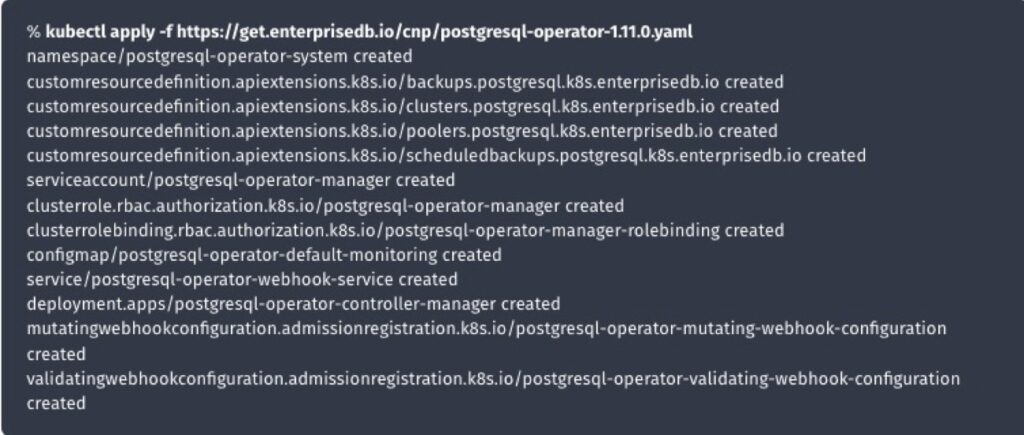Click the clusterrolebinding manager-rolebinding line
Viewport: 1024px width, 435px height.
(x=405, y=230)
